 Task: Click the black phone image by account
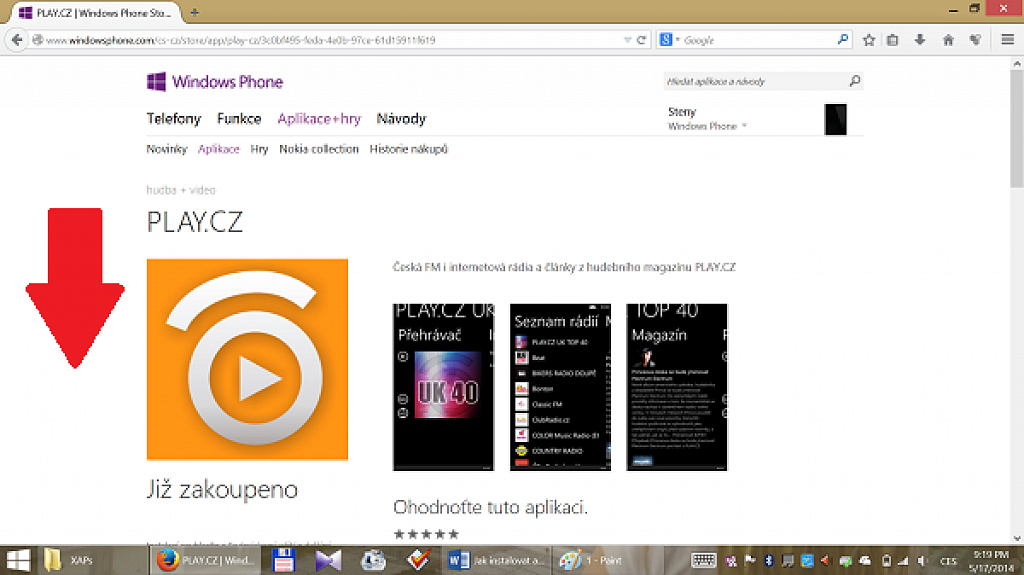835,119
